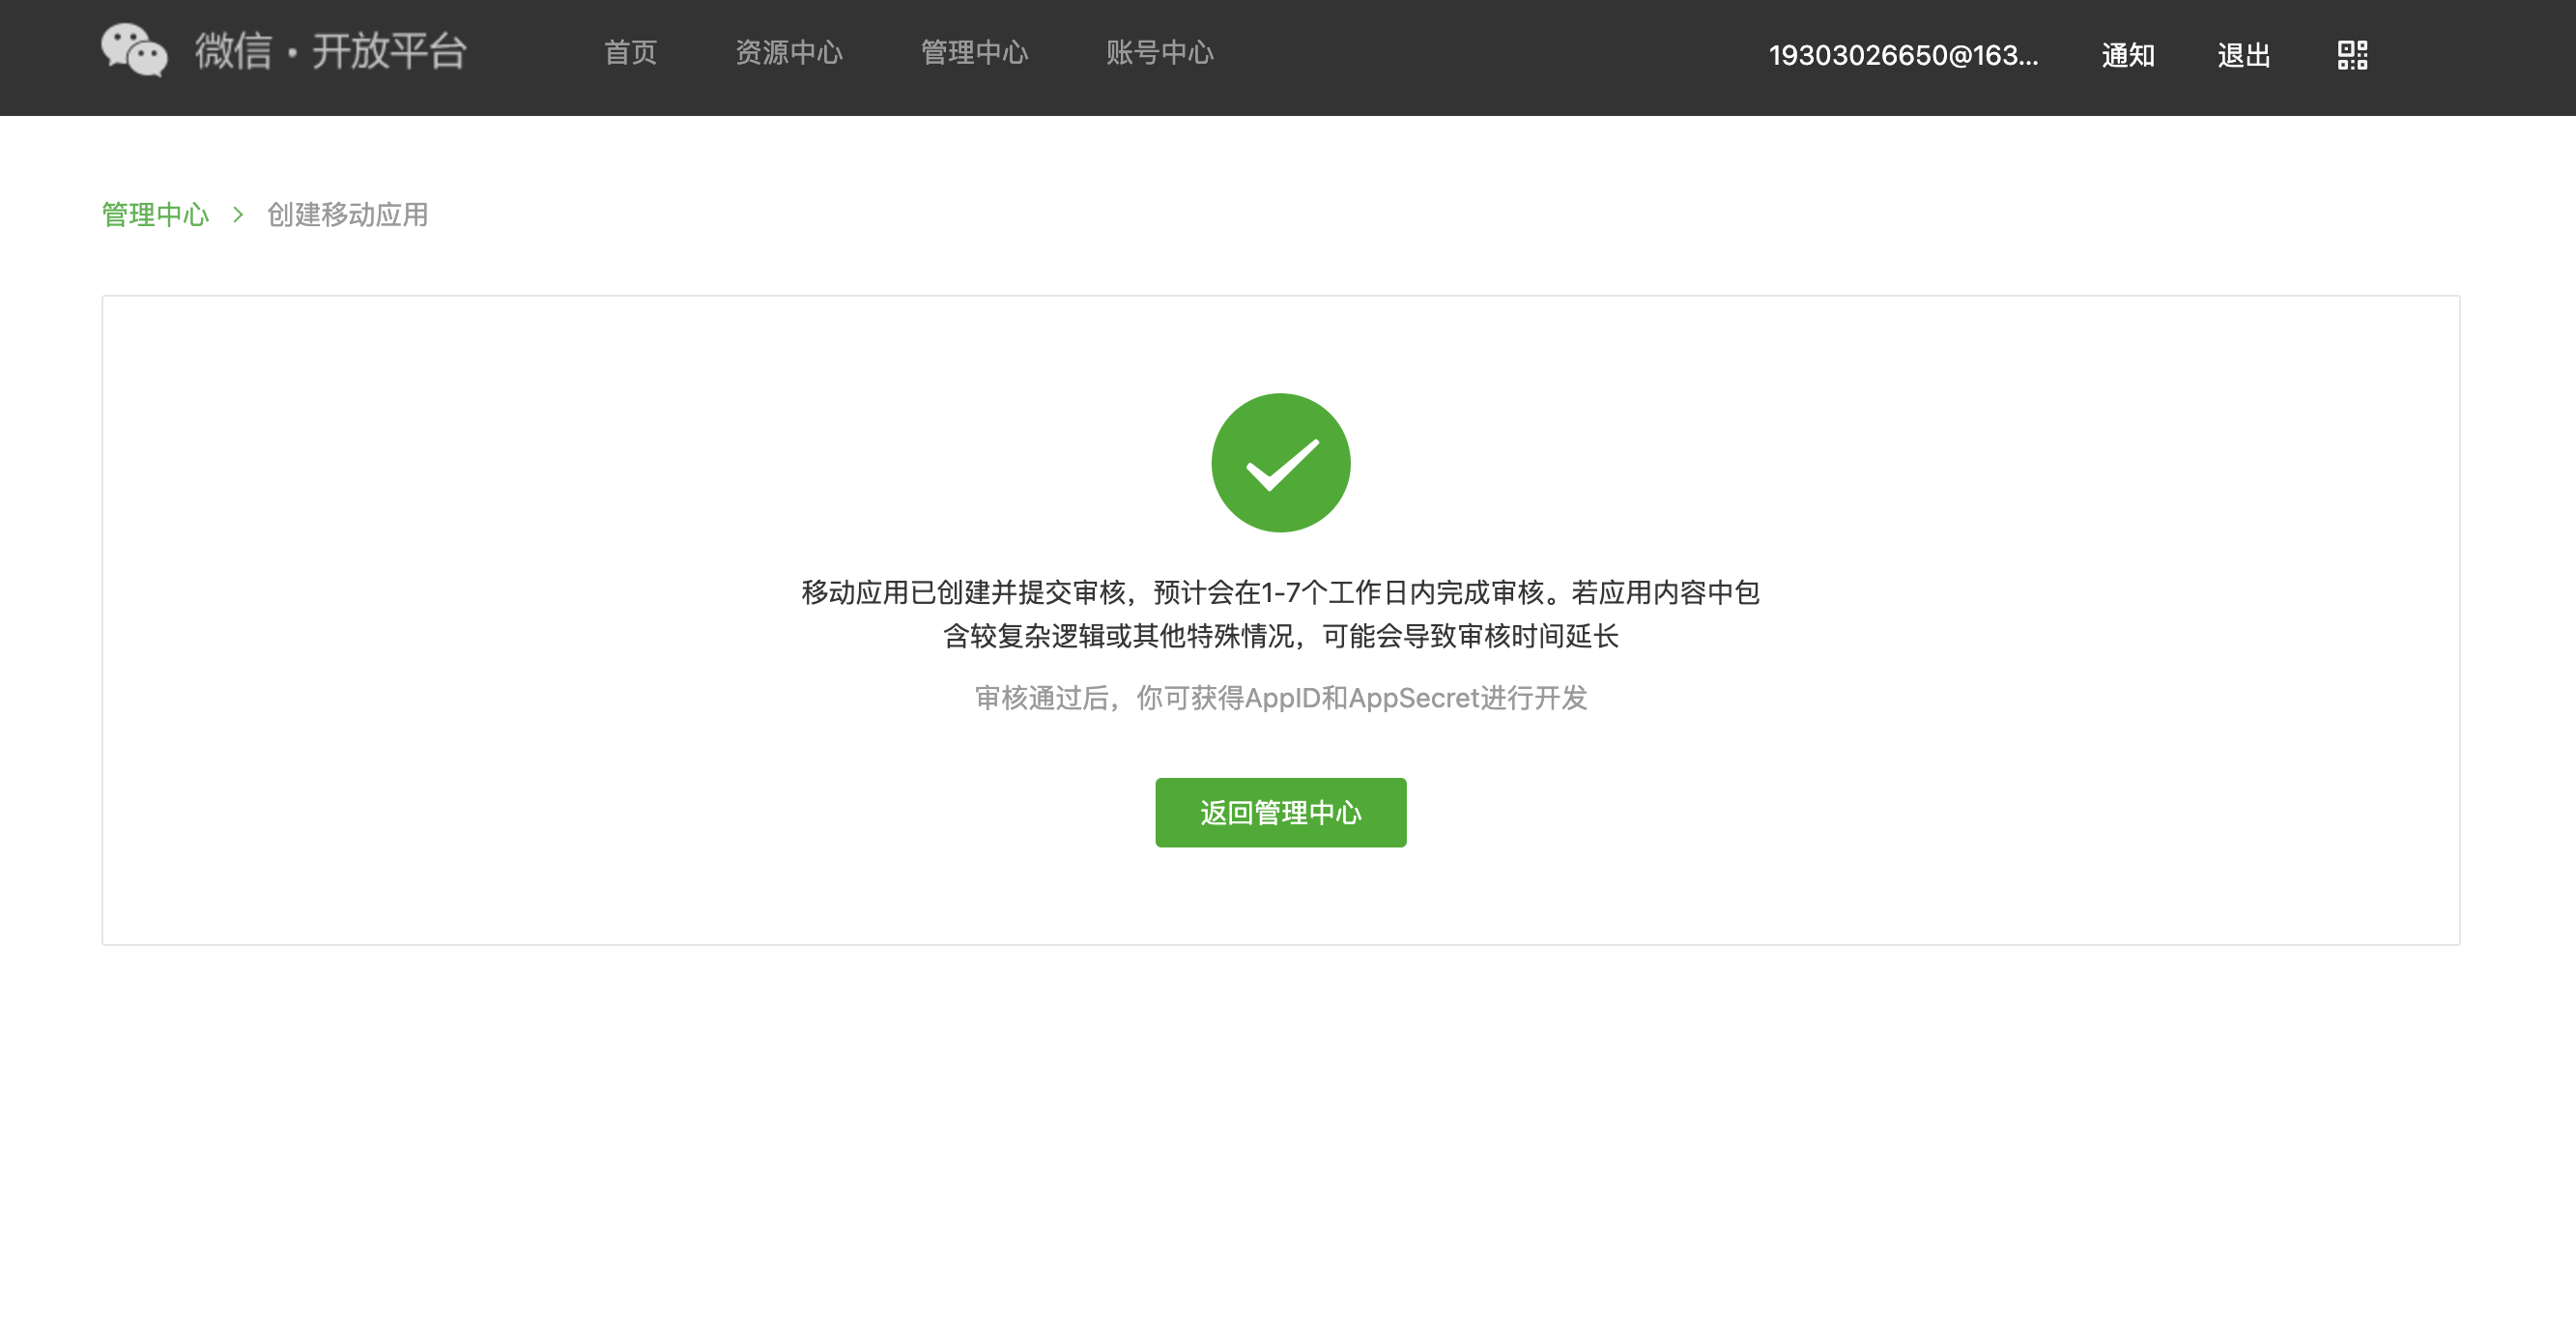2576x1320 pixels.
Task: Click the line 含较复杂逻辑或其他特殊情况
Action: [x=1281, y=636]
